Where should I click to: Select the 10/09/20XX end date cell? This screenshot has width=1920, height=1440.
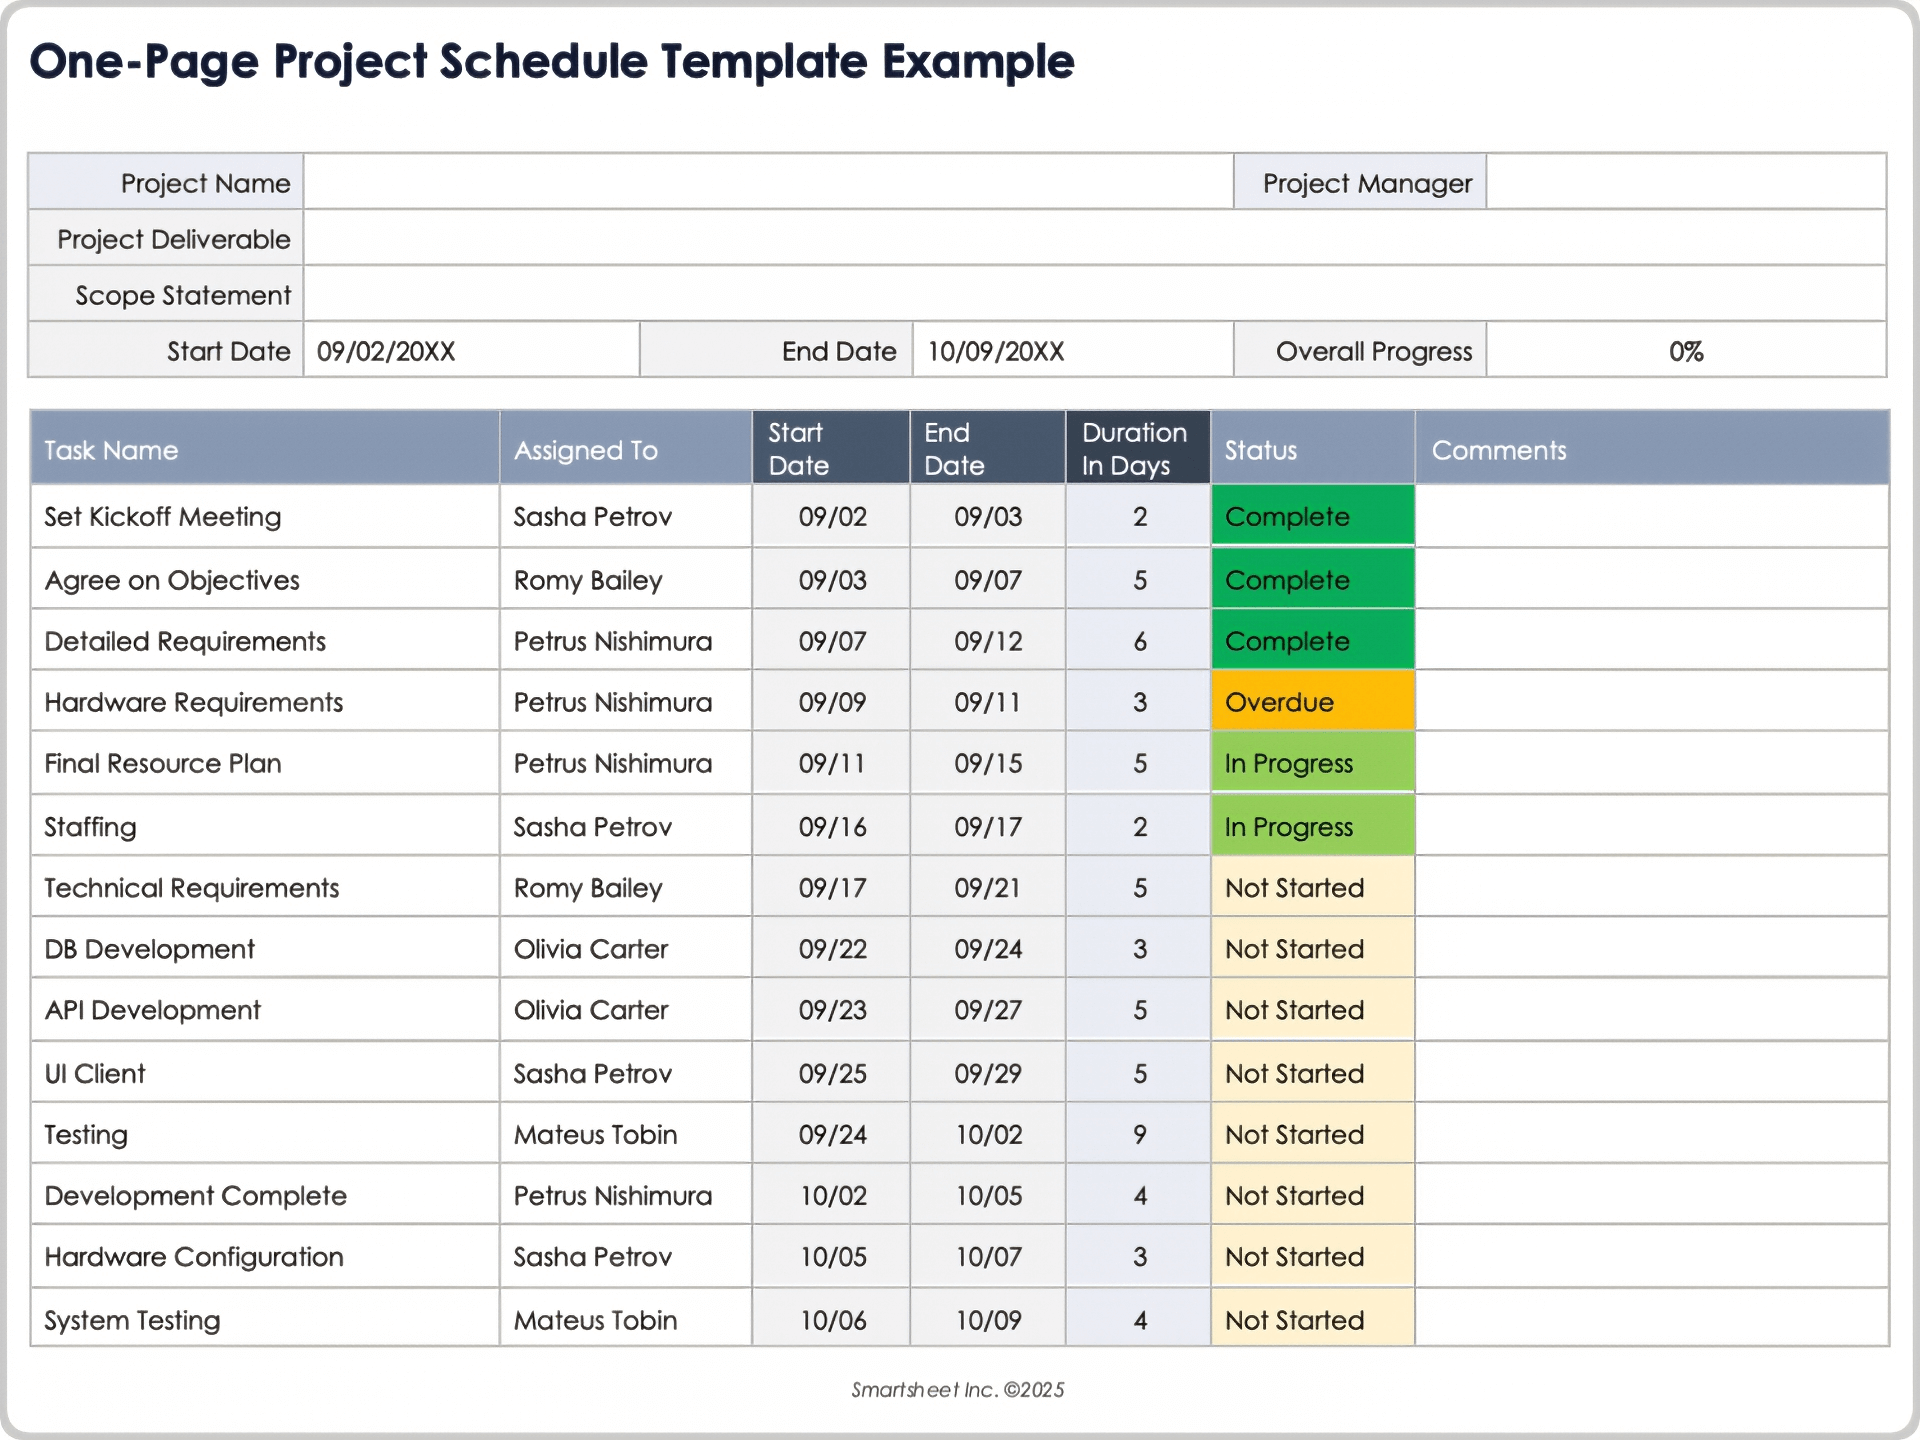[x=1072, y=351]
